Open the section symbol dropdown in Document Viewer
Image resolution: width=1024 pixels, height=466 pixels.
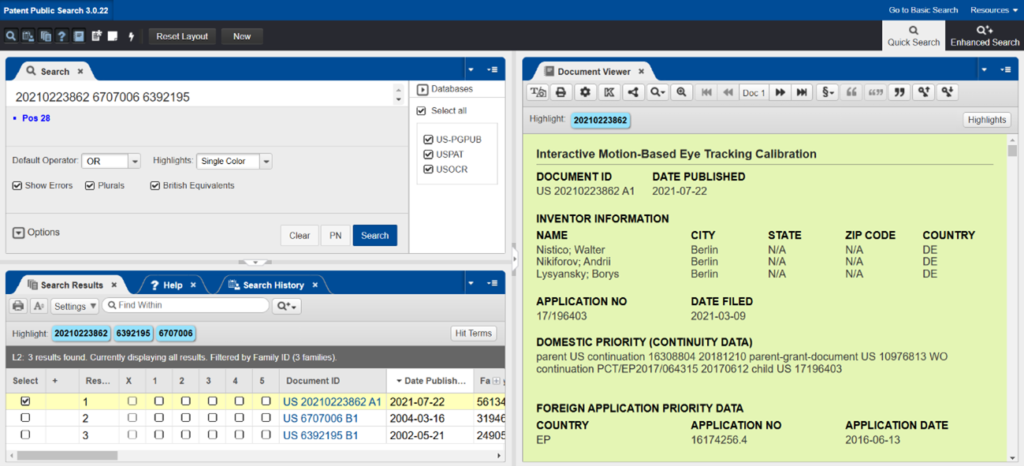click(x=827, y=93)
